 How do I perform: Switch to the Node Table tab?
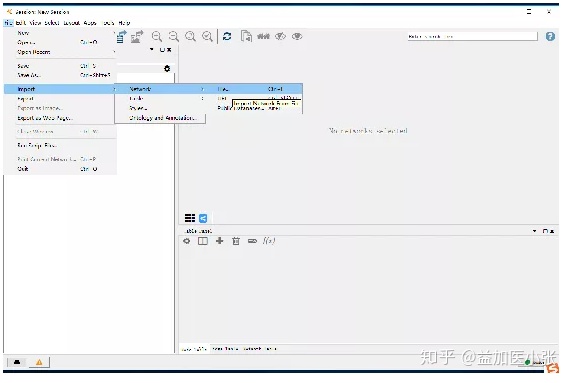click(194, 349)
